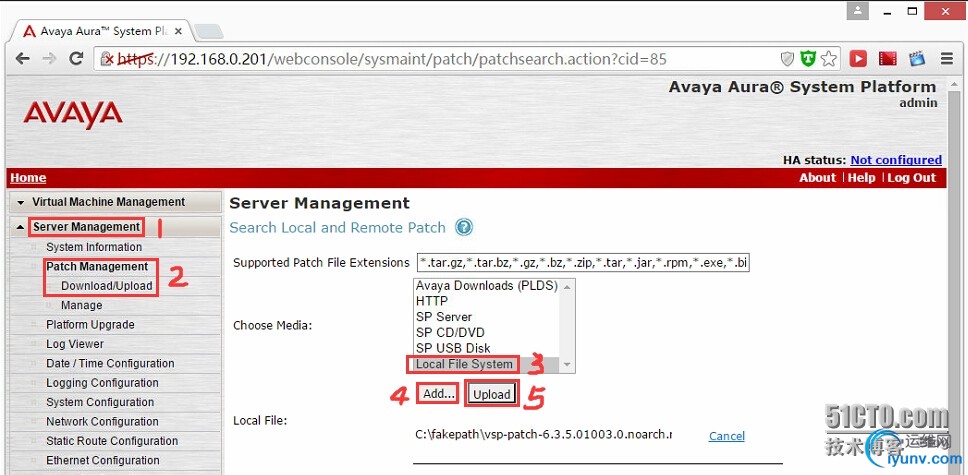This screenshot has height=475, width=968.
Task: Click the red film-strip extension icon
Action: coord(888,59)
